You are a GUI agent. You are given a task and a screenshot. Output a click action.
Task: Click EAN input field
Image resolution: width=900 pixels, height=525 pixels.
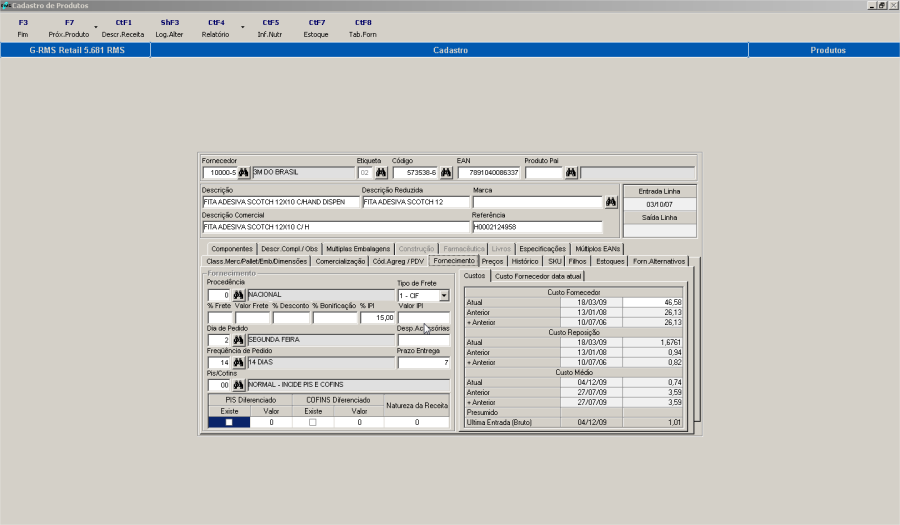click(x=489, y=172)
